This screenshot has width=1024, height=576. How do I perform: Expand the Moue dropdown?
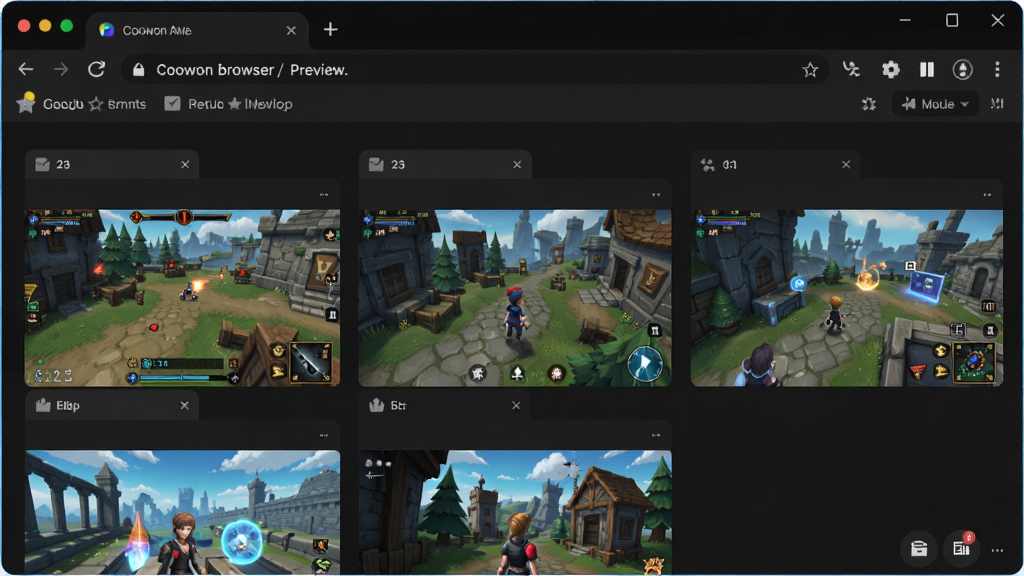coord(935,104)
